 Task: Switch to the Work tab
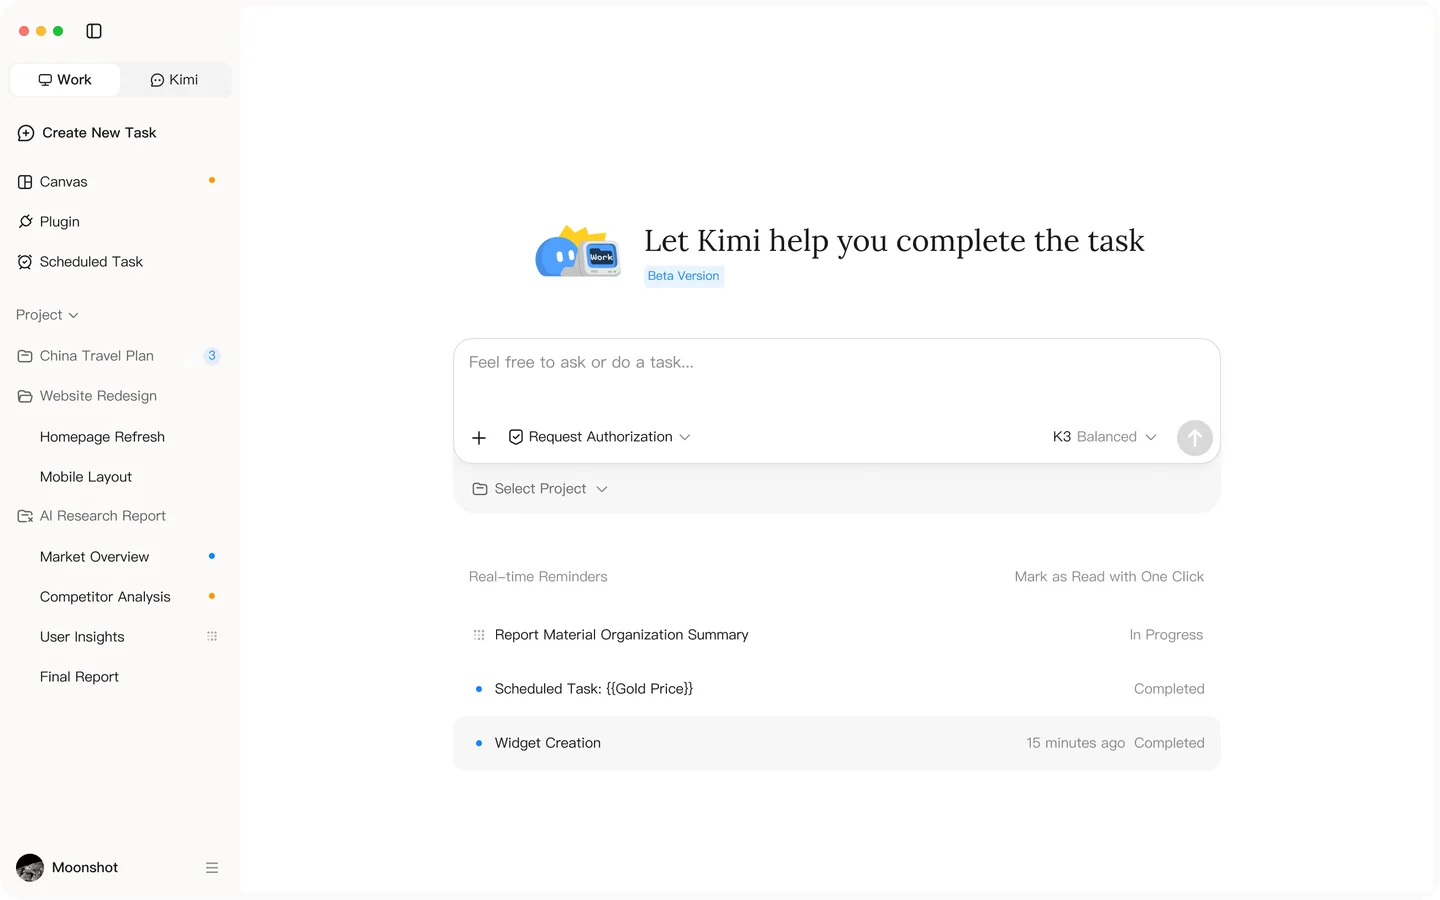tap(65, 80)
